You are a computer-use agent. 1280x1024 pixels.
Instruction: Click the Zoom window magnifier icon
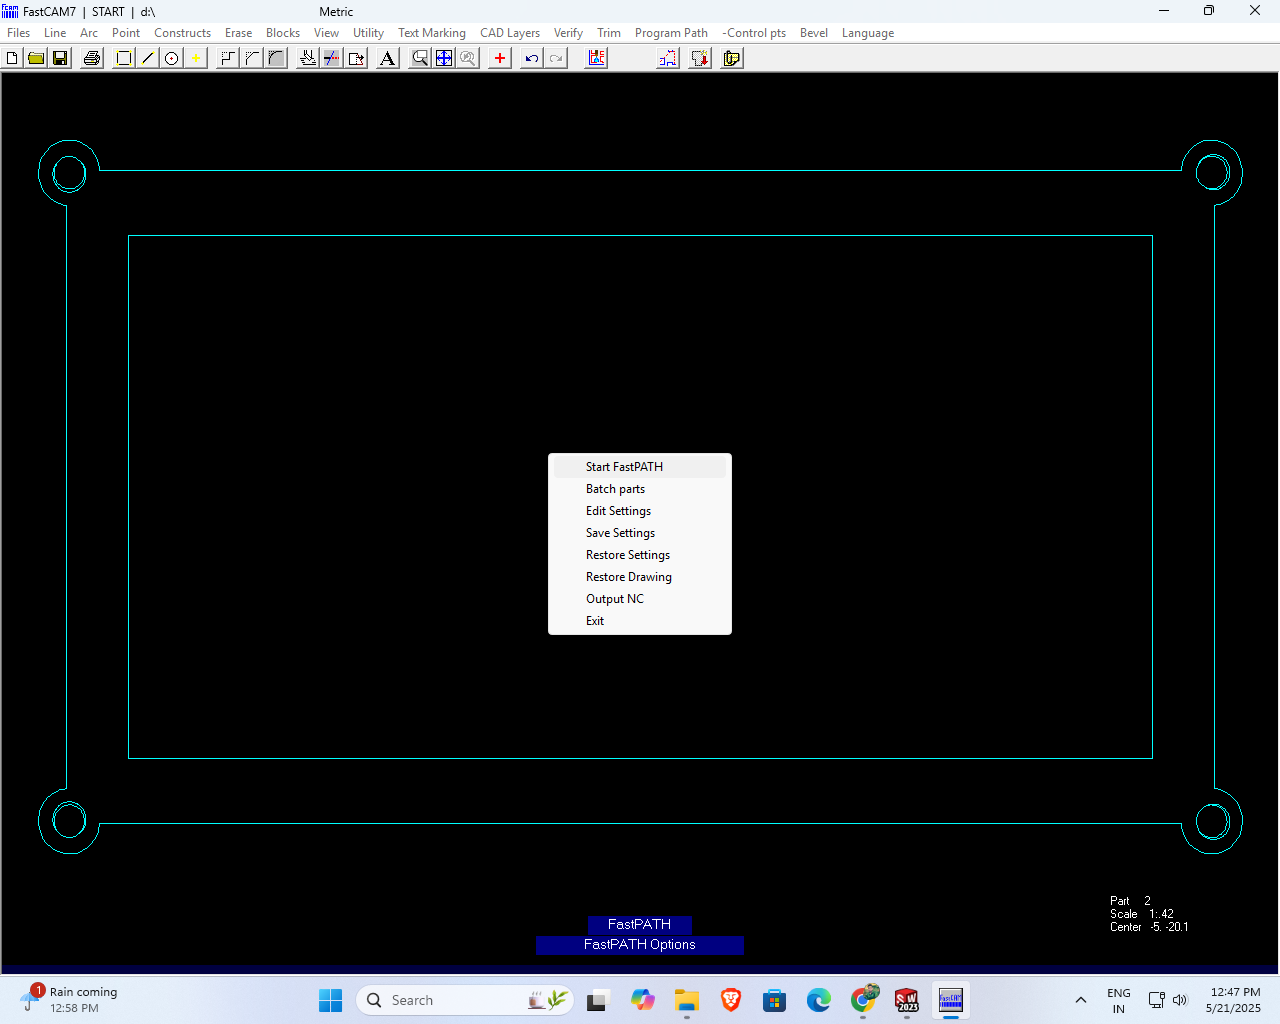[x=420, y=58]
